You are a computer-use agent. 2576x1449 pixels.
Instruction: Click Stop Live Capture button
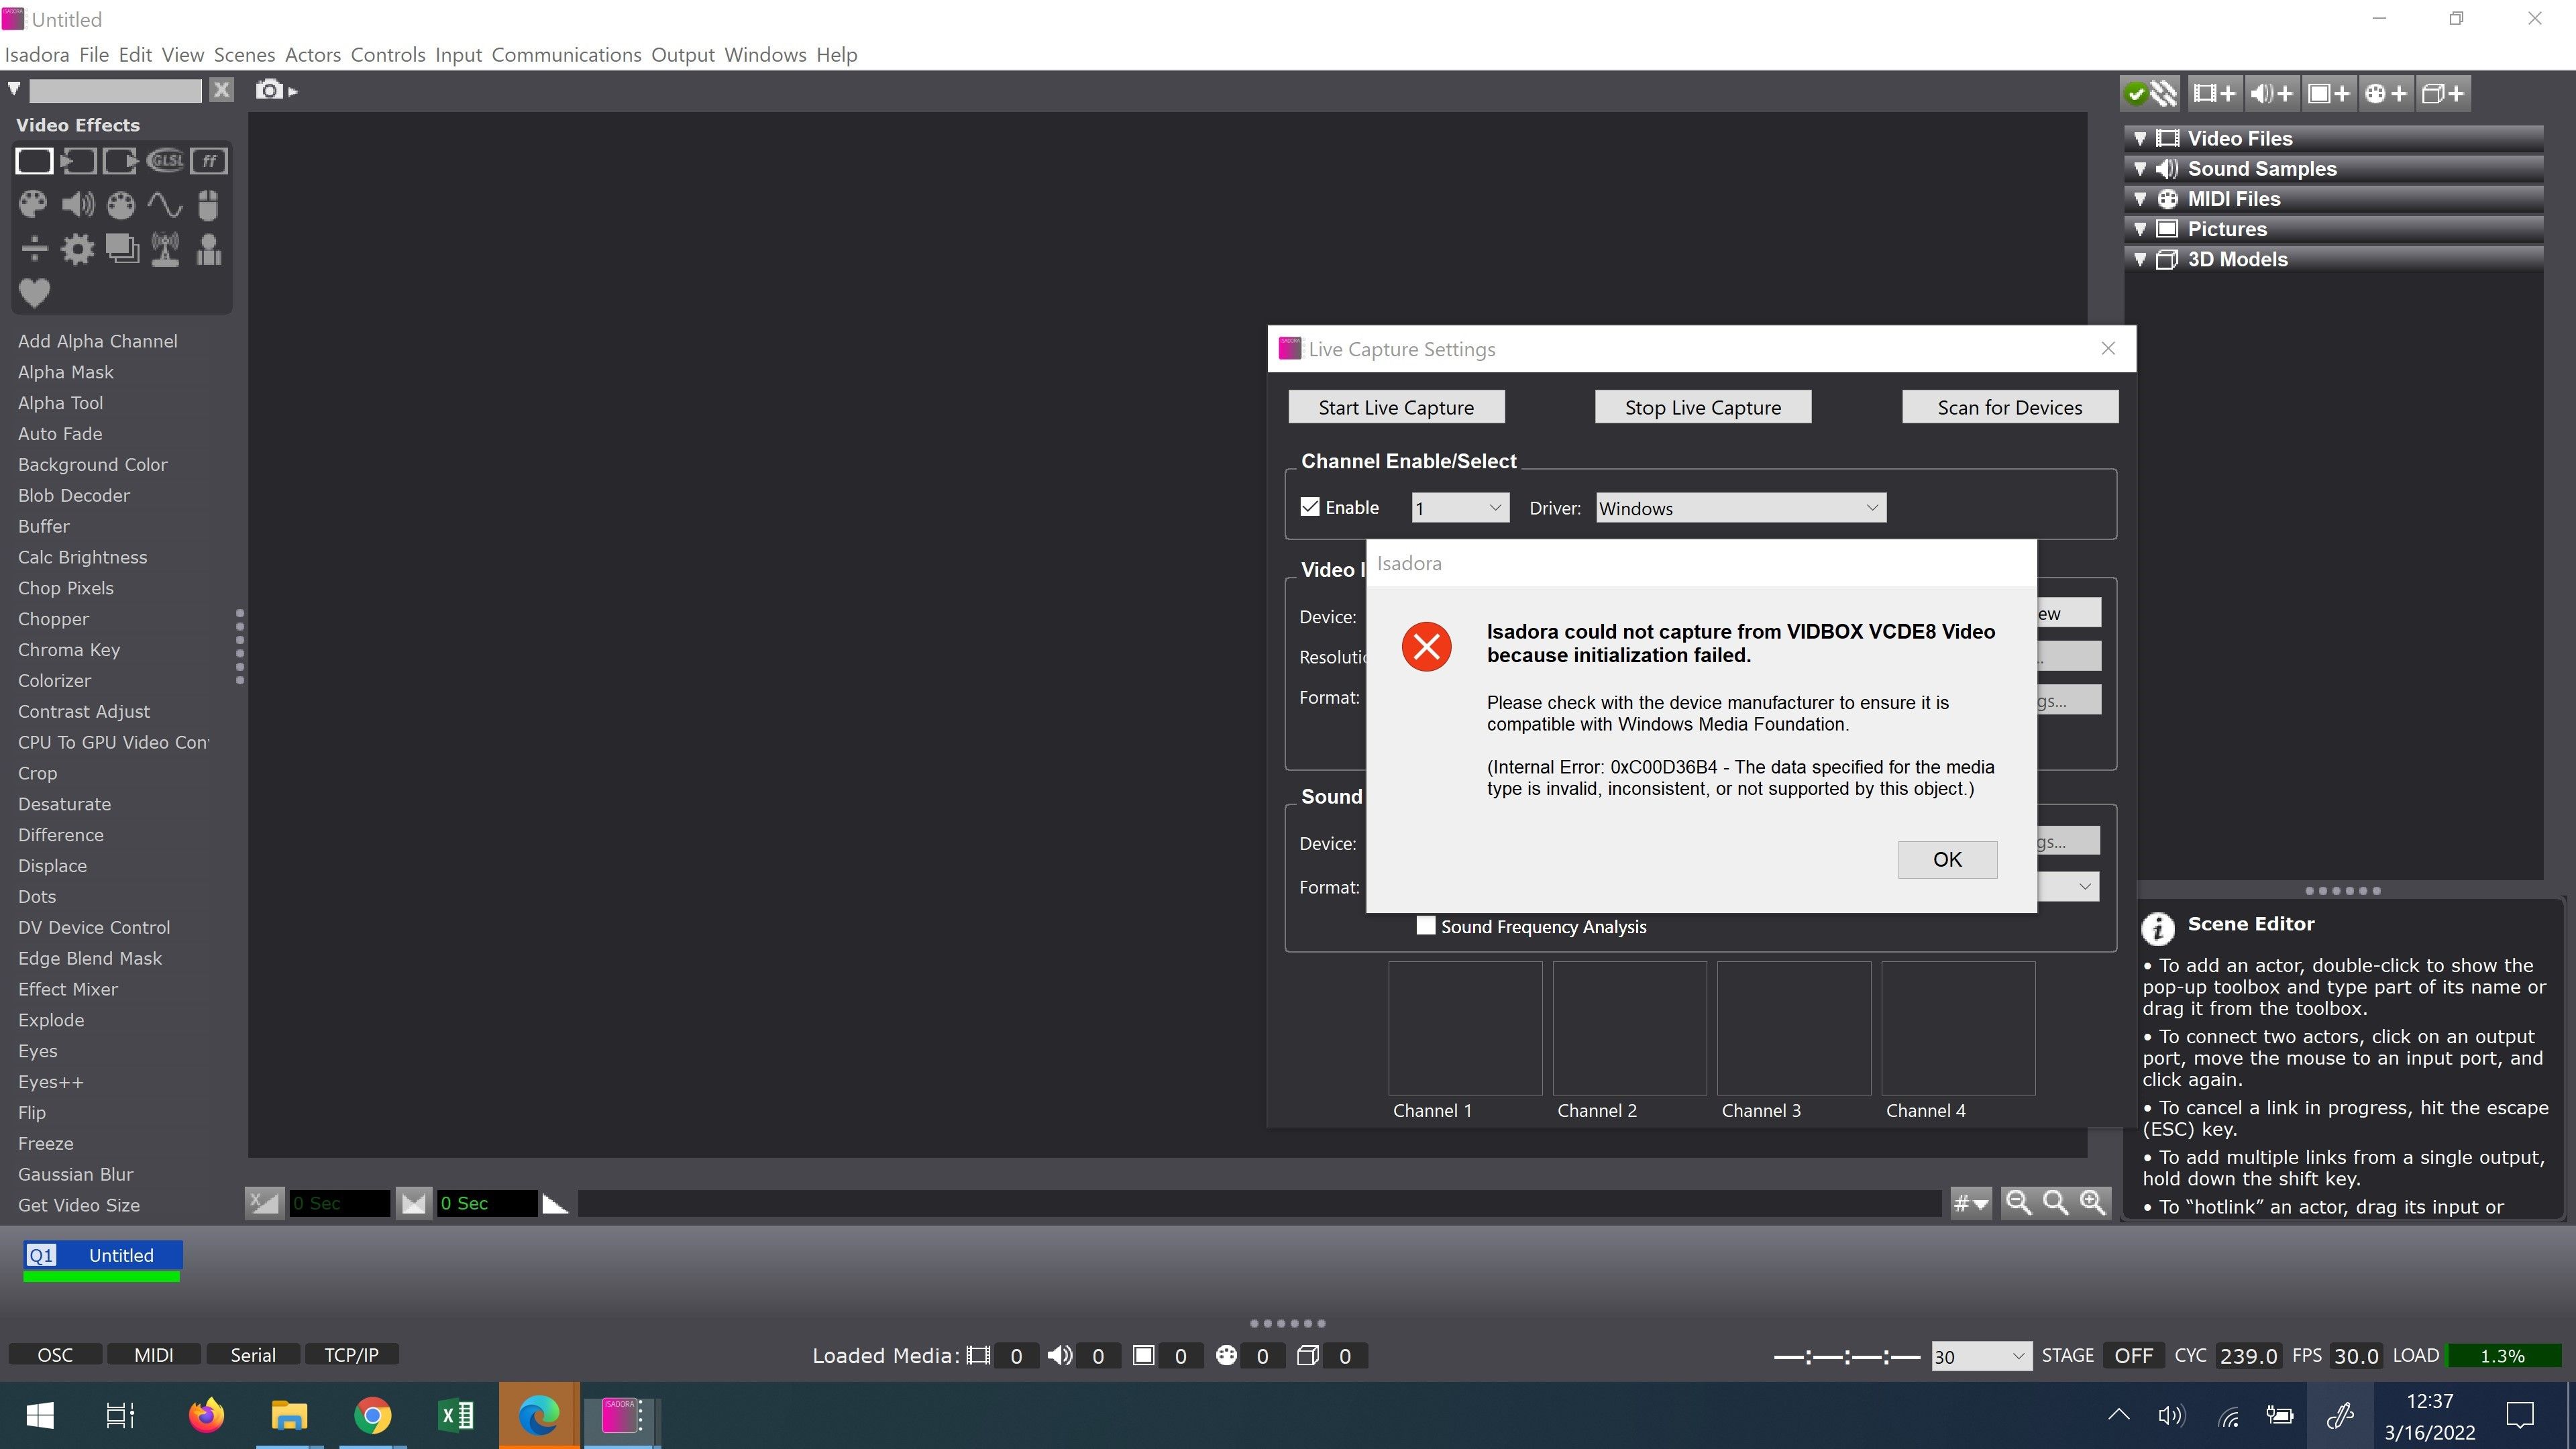1702,407
